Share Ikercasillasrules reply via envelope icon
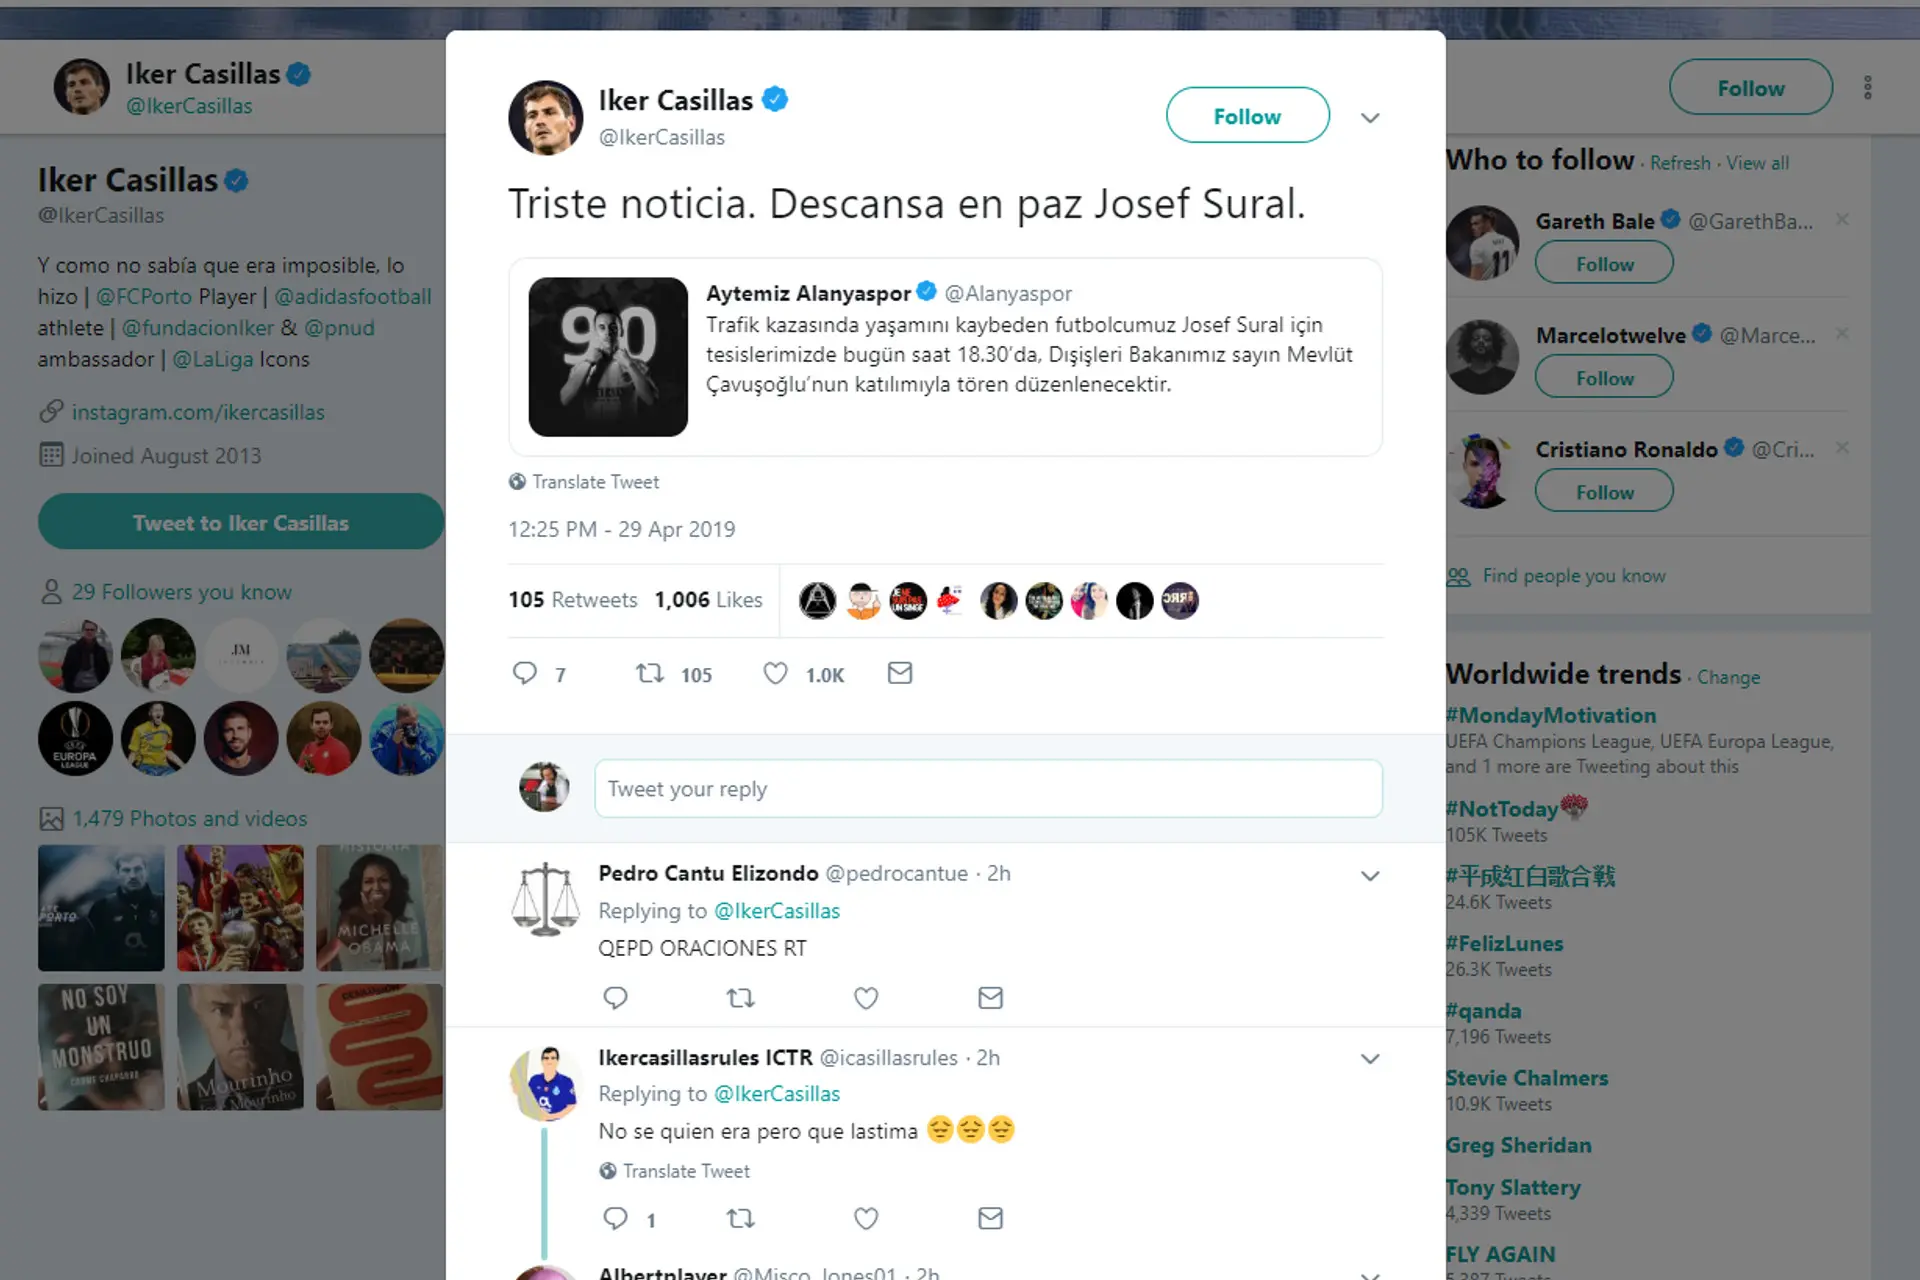Image resolution: width=1920 pixels, height=1280 pixels. pos(990,1218)
